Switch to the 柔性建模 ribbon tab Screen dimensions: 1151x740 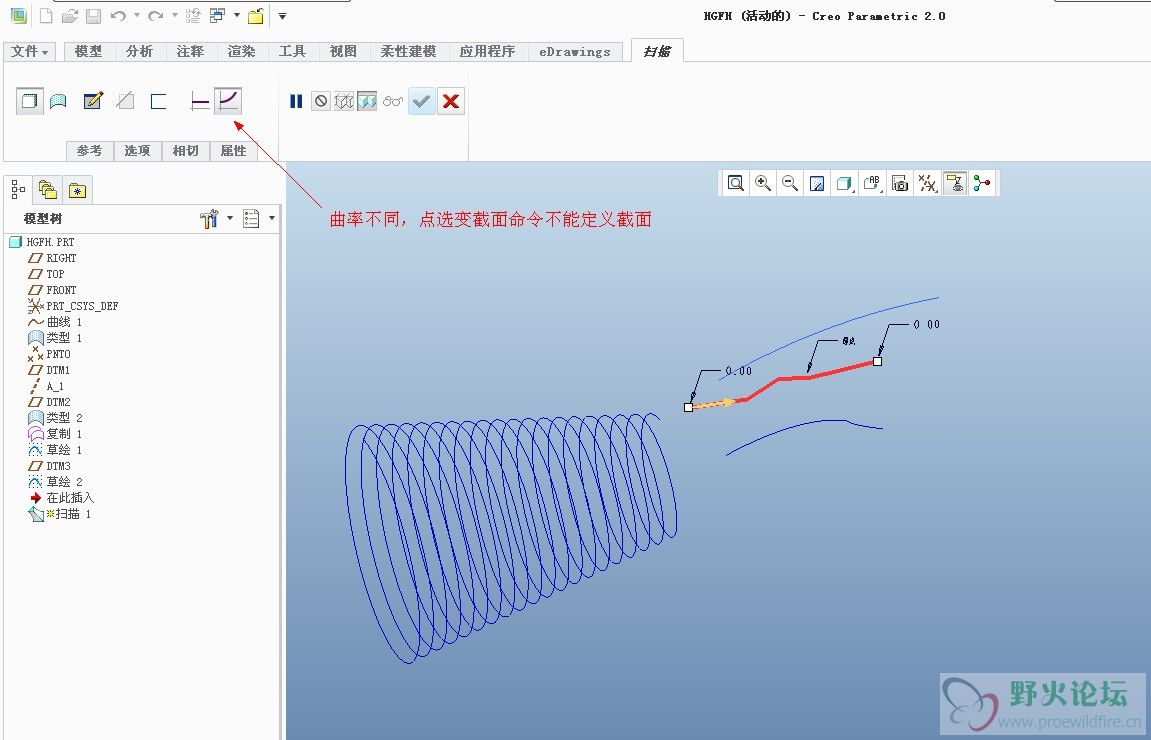tap(408, 51)
